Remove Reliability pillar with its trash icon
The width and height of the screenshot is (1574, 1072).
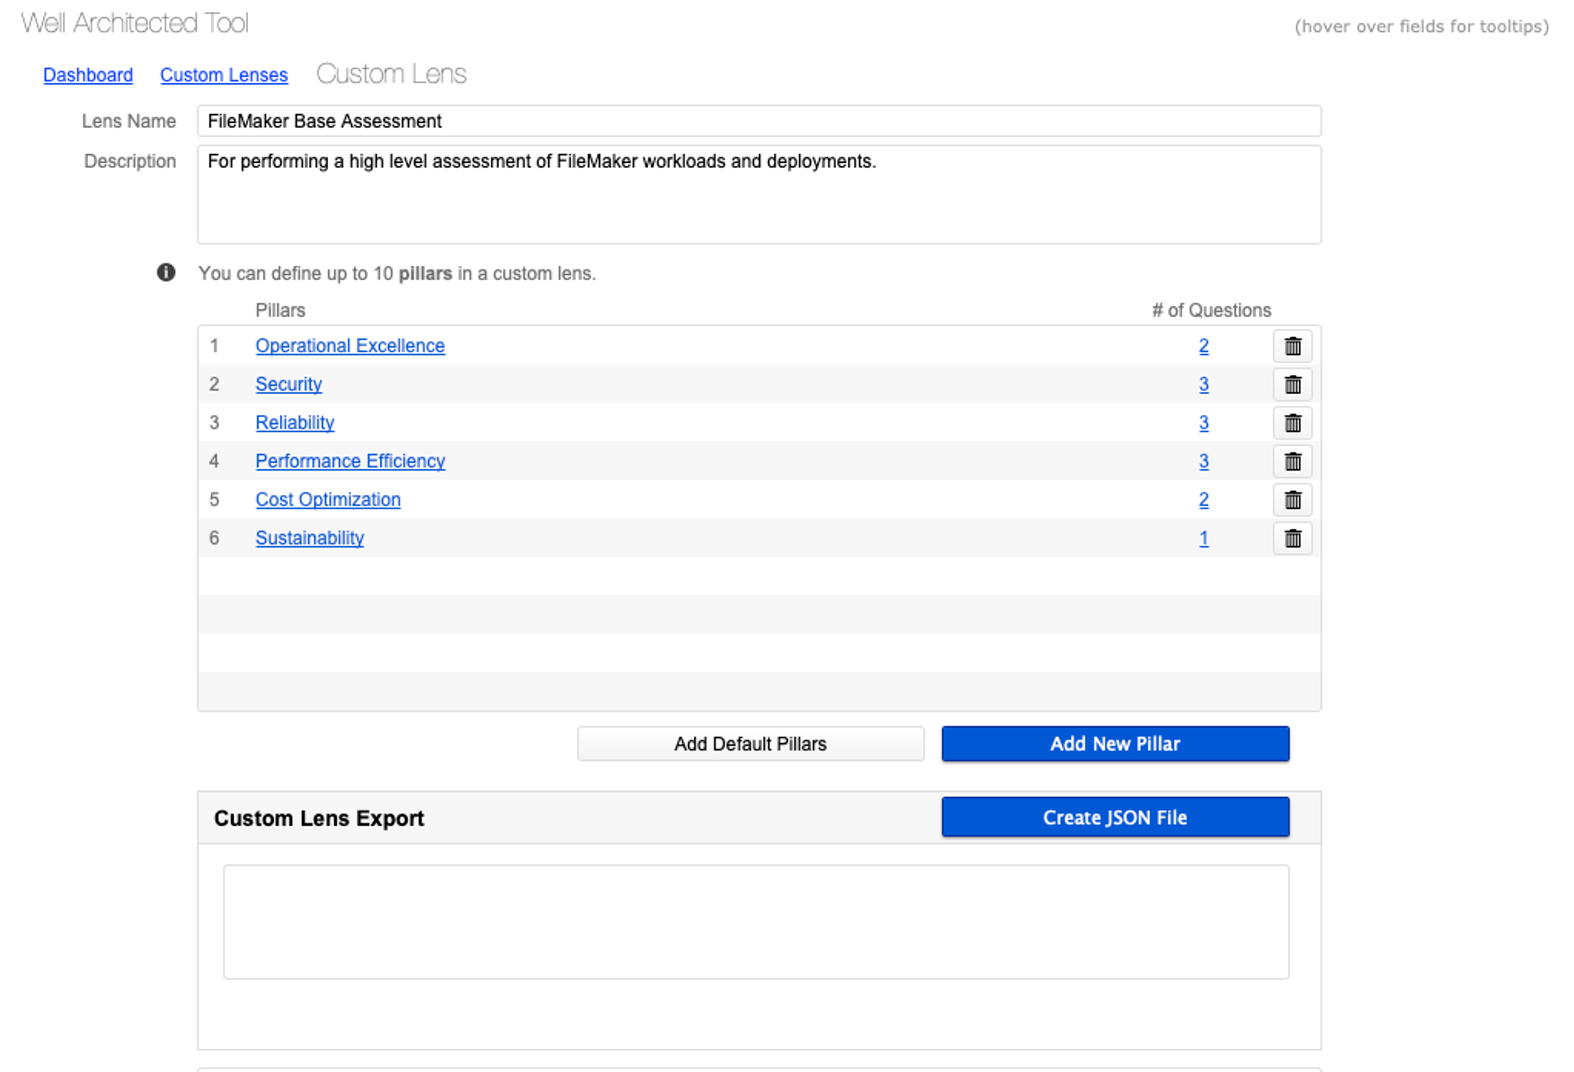[1292, 423]
